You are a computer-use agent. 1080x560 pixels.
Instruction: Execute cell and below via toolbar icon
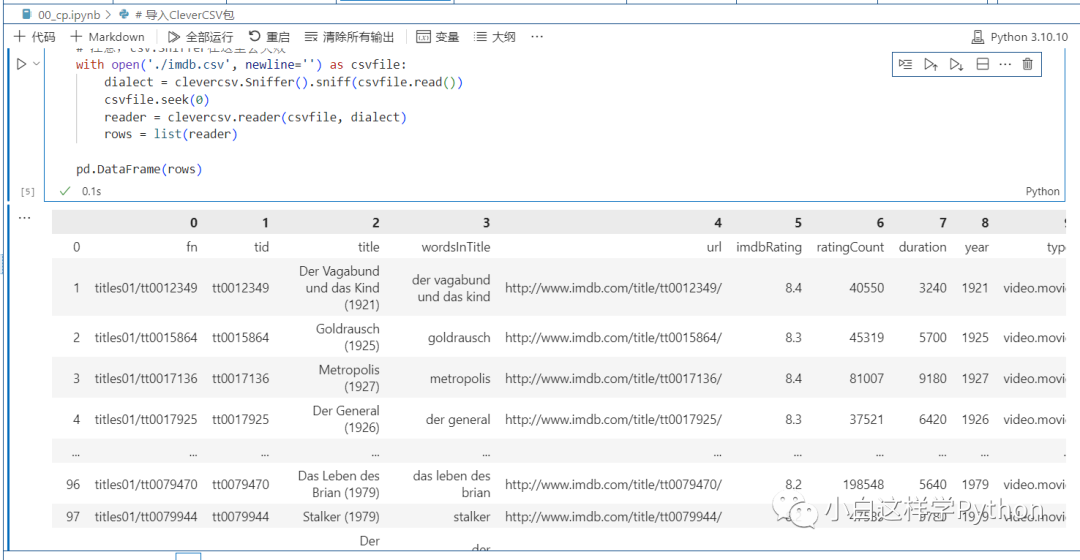pos(955,65)
